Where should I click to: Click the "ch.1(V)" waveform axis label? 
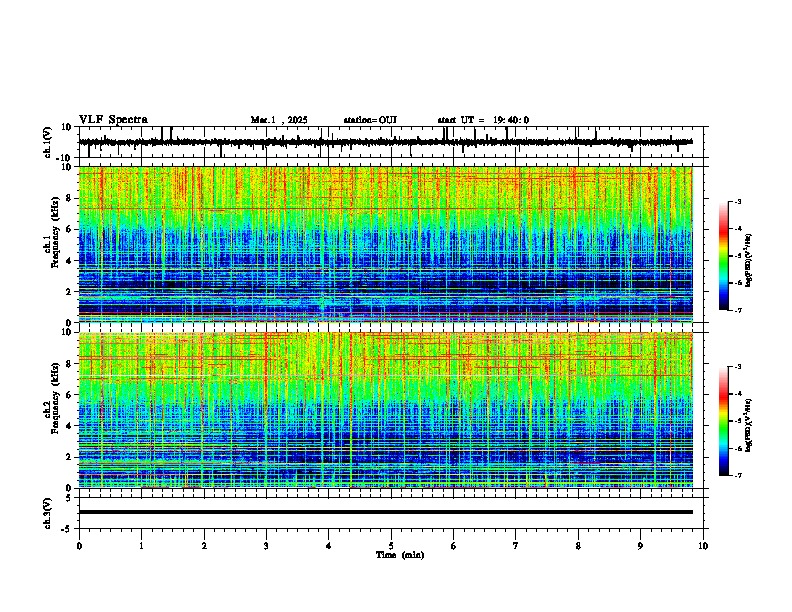tap(48, 142)
